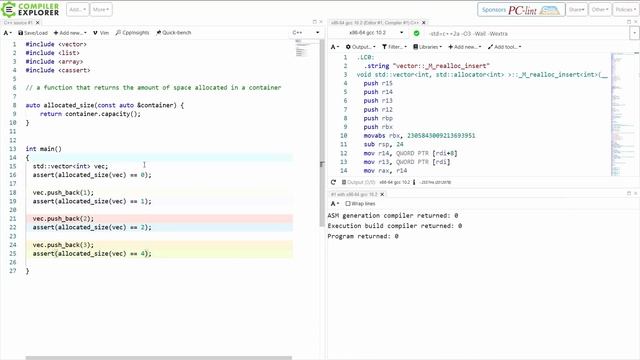Close the x86-64 gcc 10.2 compiler tab
The height and width of the screenshot is (360, 640).
(x=424, y=22)
